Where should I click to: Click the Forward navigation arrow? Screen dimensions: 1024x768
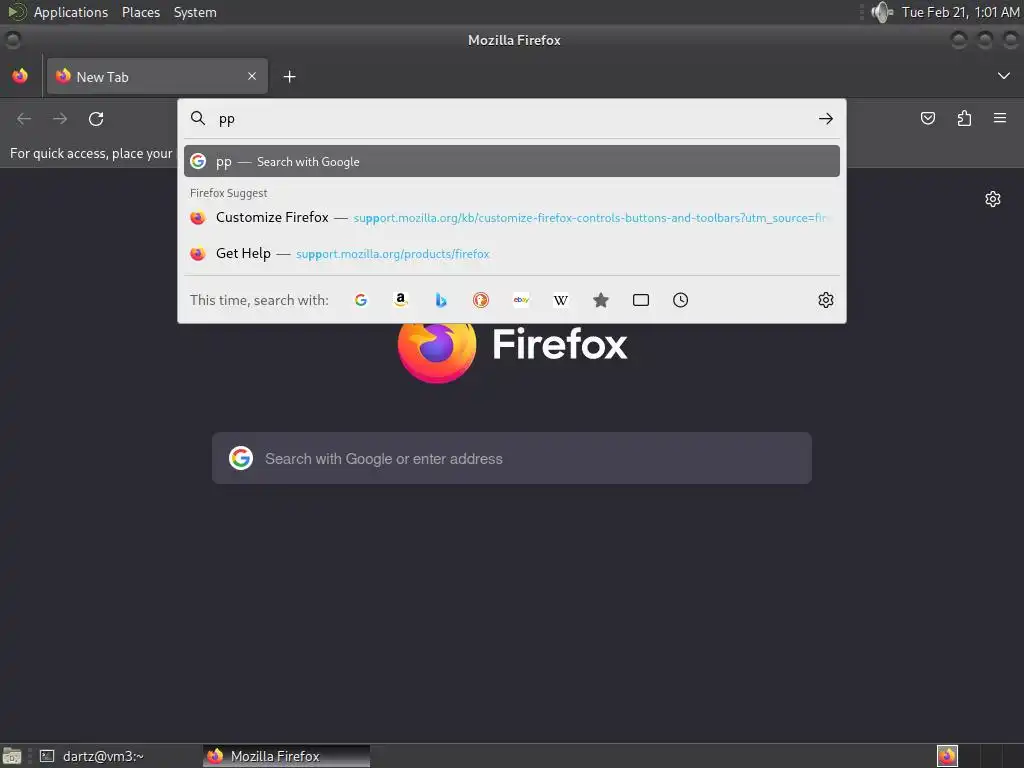coord(60,119)
